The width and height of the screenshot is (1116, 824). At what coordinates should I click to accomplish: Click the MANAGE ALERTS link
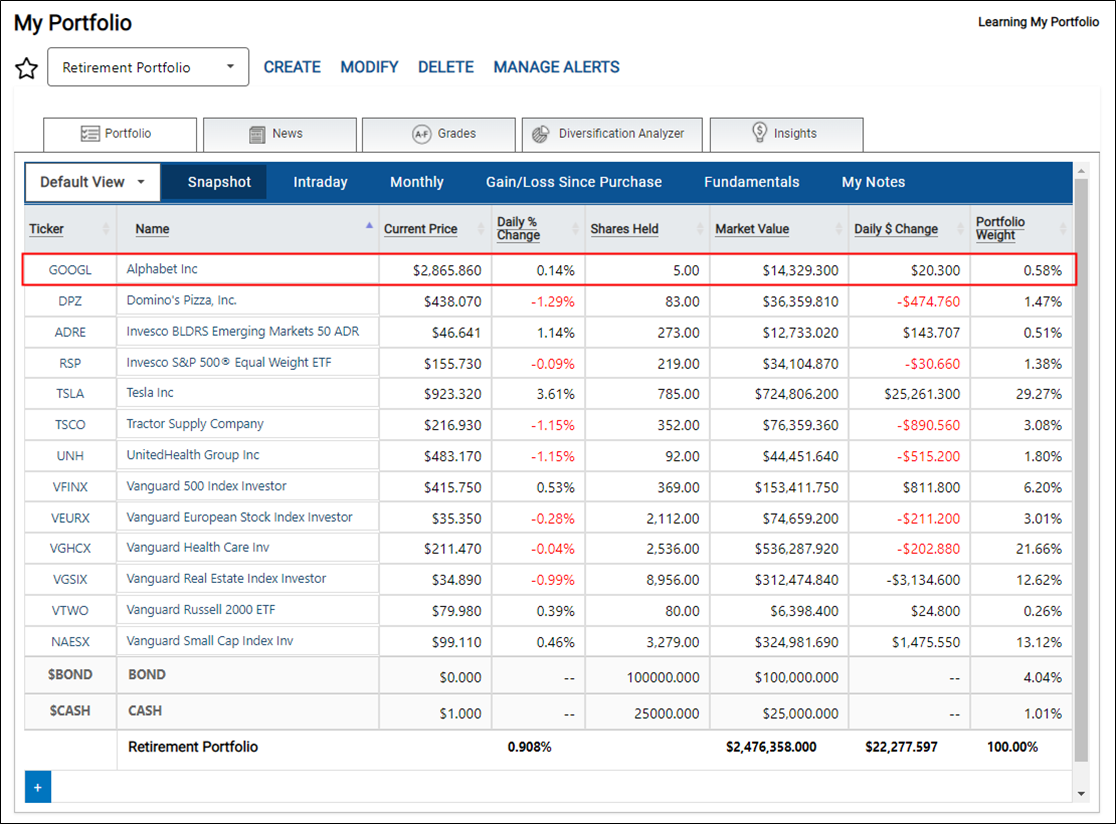coord(557,67)
